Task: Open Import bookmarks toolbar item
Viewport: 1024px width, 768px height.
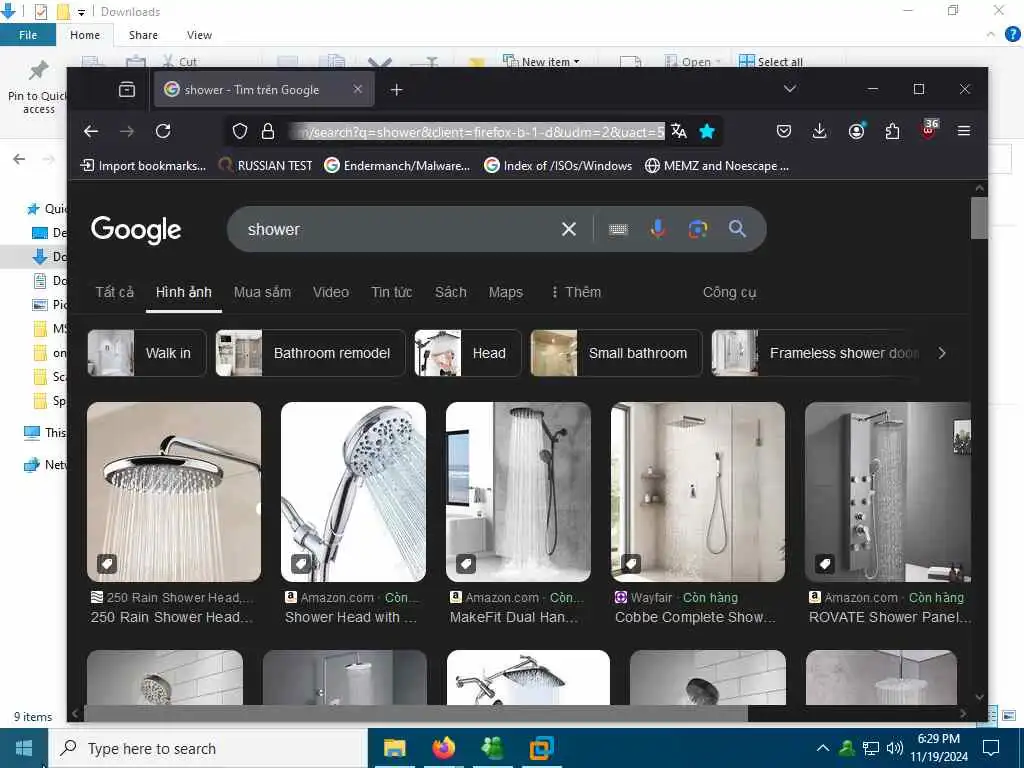Action: pos(143,166)
